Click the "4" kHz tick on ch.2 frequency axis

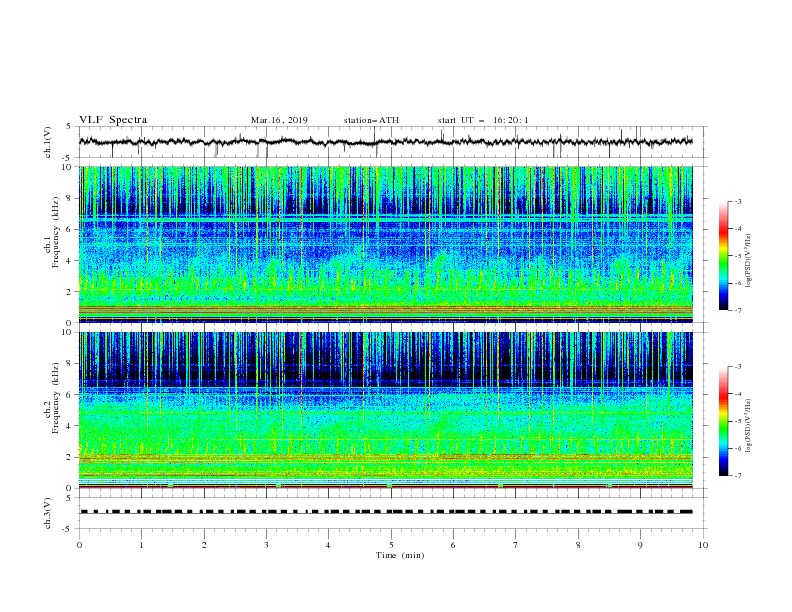[x=69, y=426]
